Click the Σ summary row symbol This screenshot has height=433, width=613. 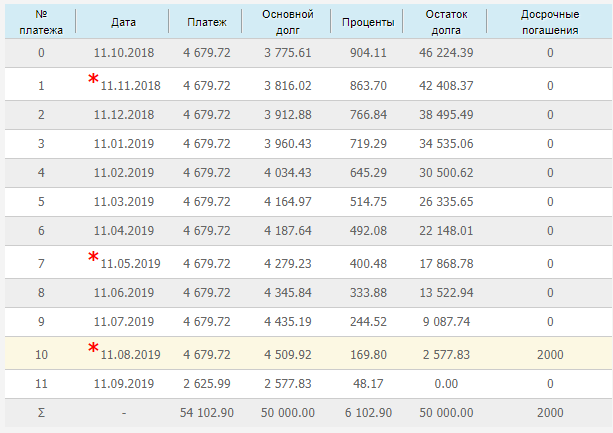[40, 413]
